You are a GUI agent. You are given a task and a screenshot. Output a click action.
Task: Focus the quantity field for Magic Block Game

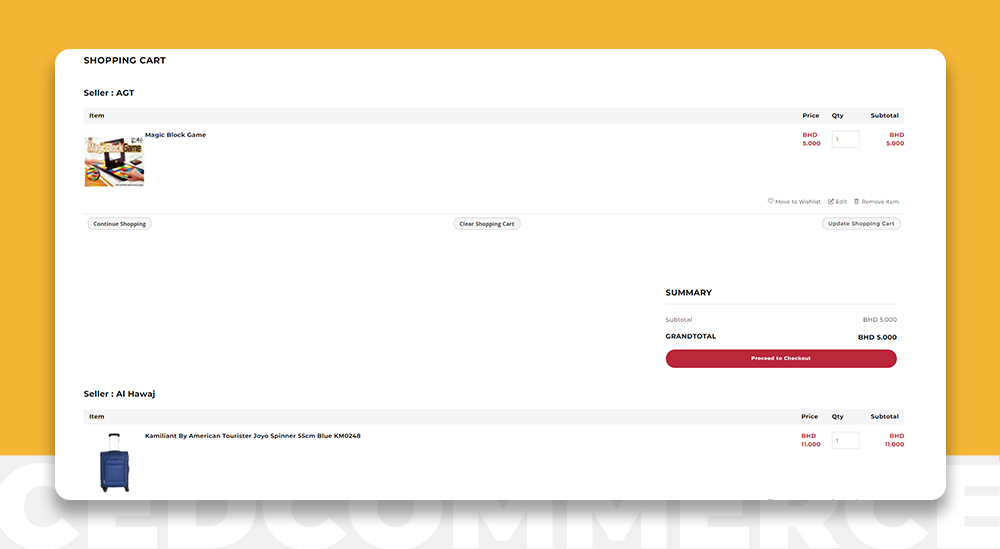click(x=845, y=139)
